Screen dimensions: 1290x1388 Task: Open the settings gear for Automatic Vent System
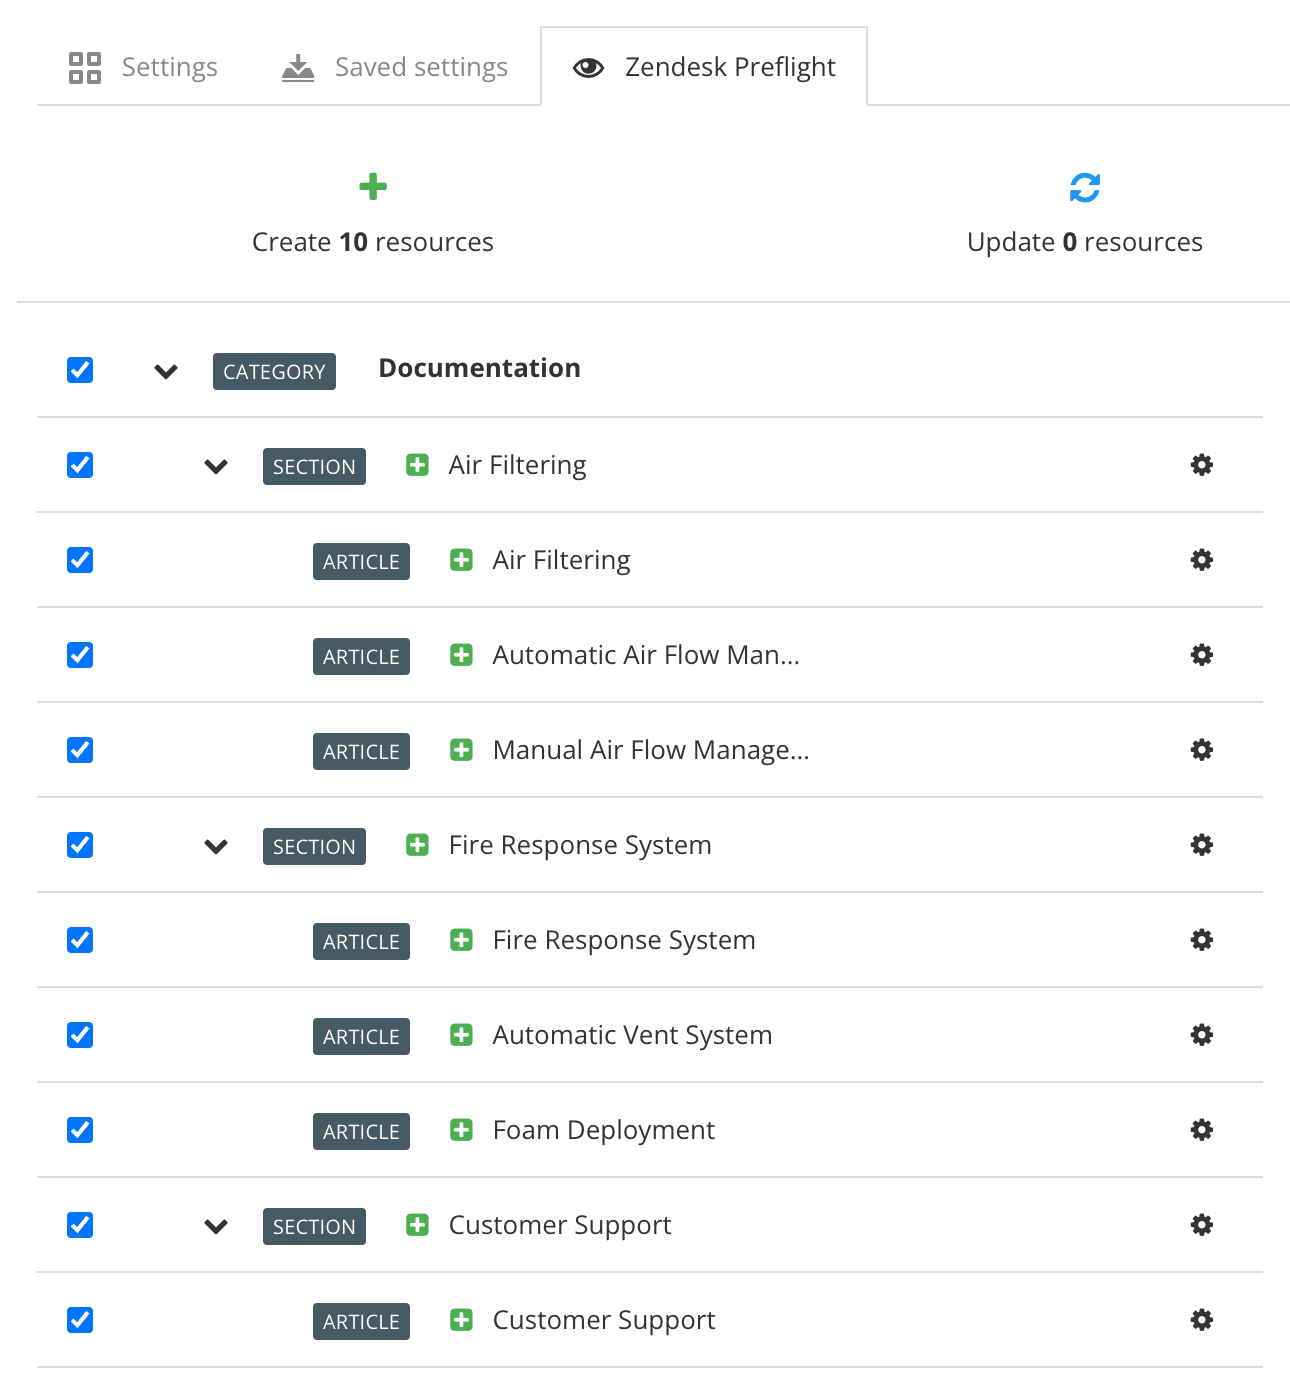[x=1201, y=1035]
